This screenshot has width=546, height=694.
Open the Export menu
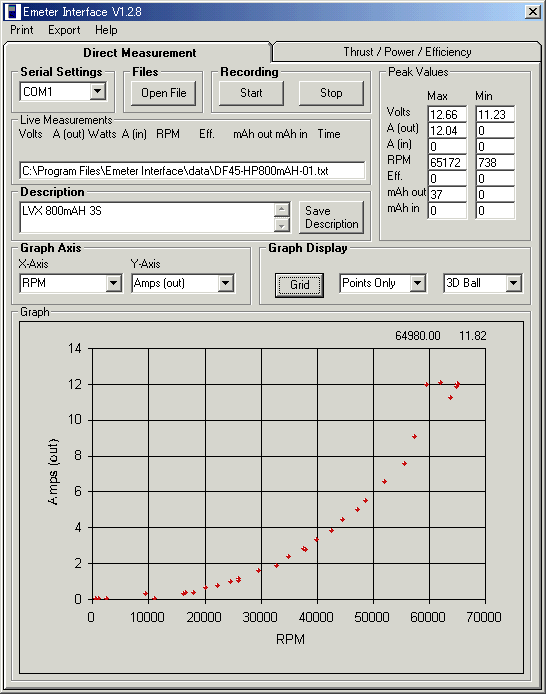pos(64,30)
